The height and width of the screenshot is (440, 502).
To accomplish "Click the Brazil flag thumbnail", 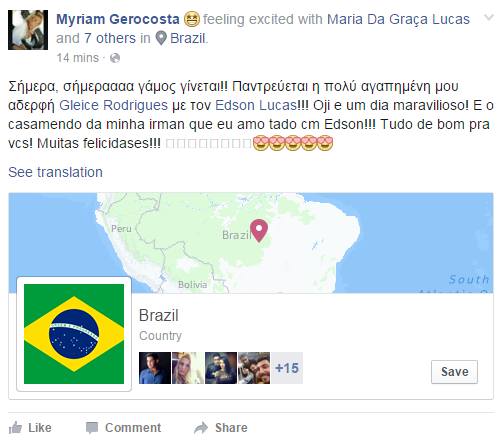I will pos(74,334).
